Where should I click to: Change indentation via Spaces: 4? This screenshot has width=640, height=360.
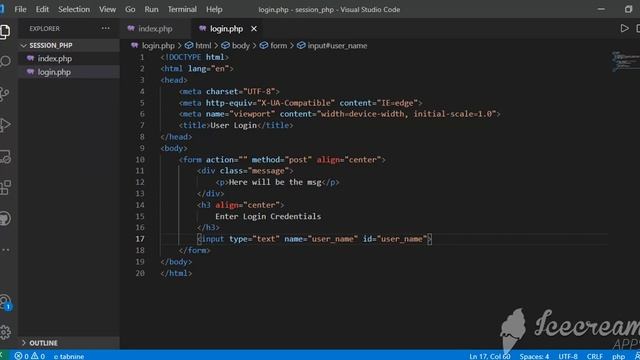click(534, 356)
